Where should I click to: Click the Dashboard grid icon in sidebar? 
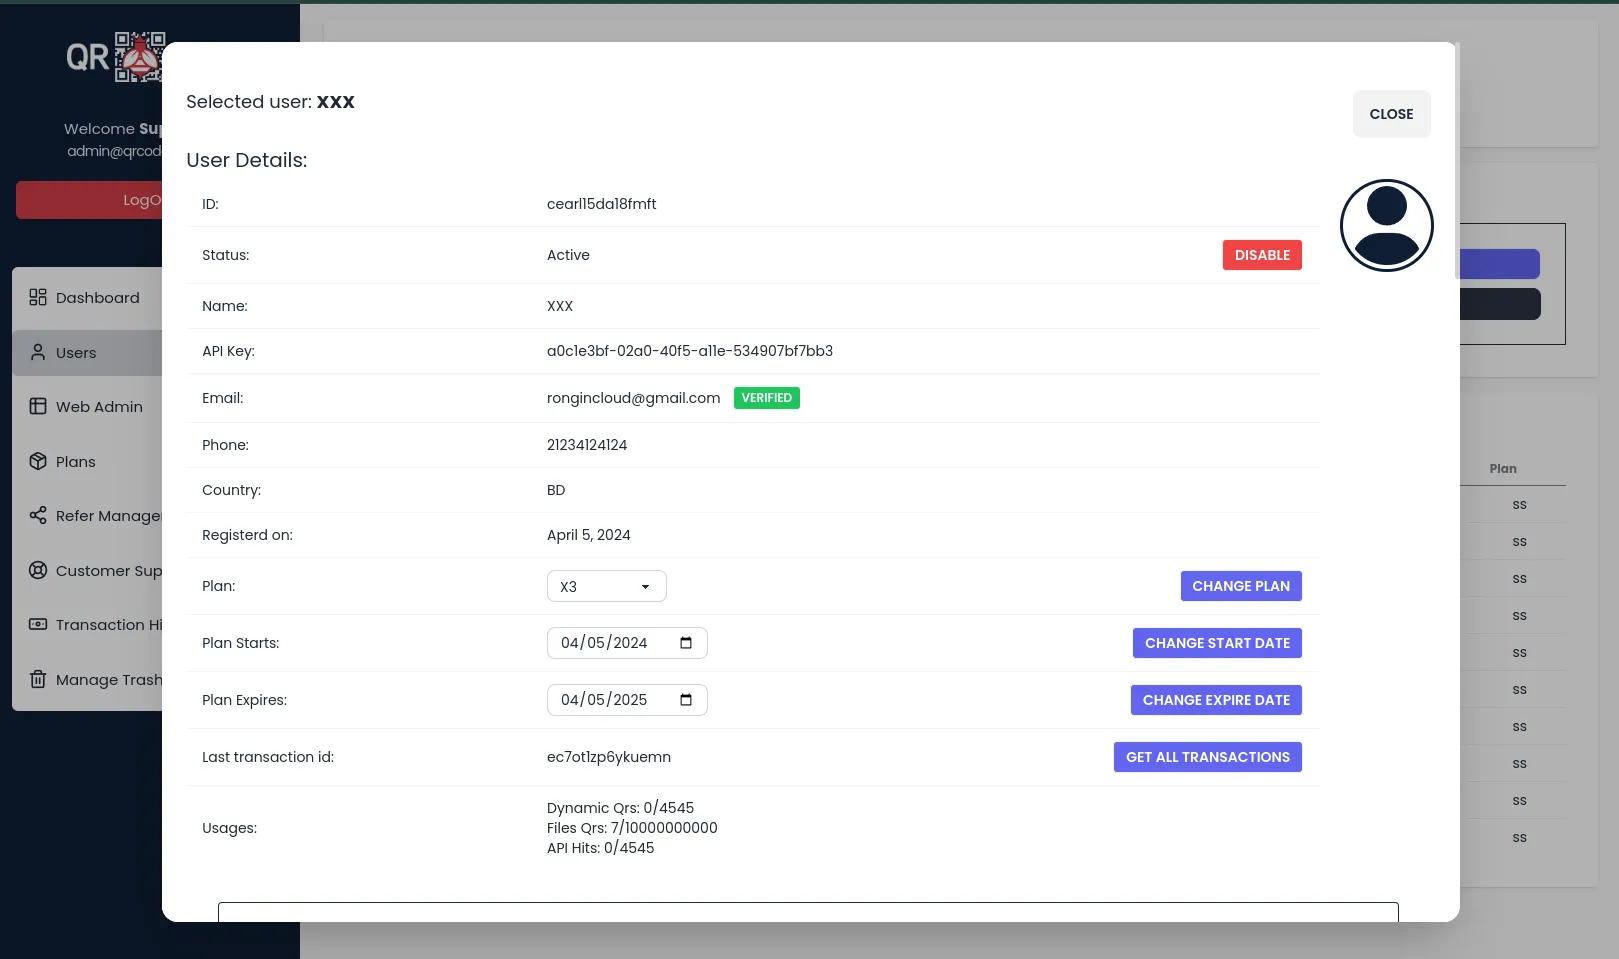point(38,297)
